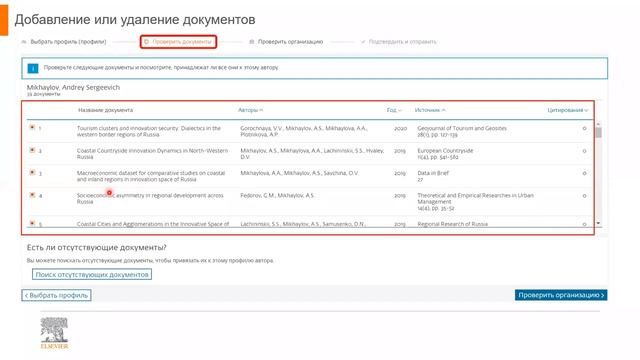The width and height of the screenshot is (640, 360).
Task: Click back button Выбрать профиль
Action: (x=56, y=295)
